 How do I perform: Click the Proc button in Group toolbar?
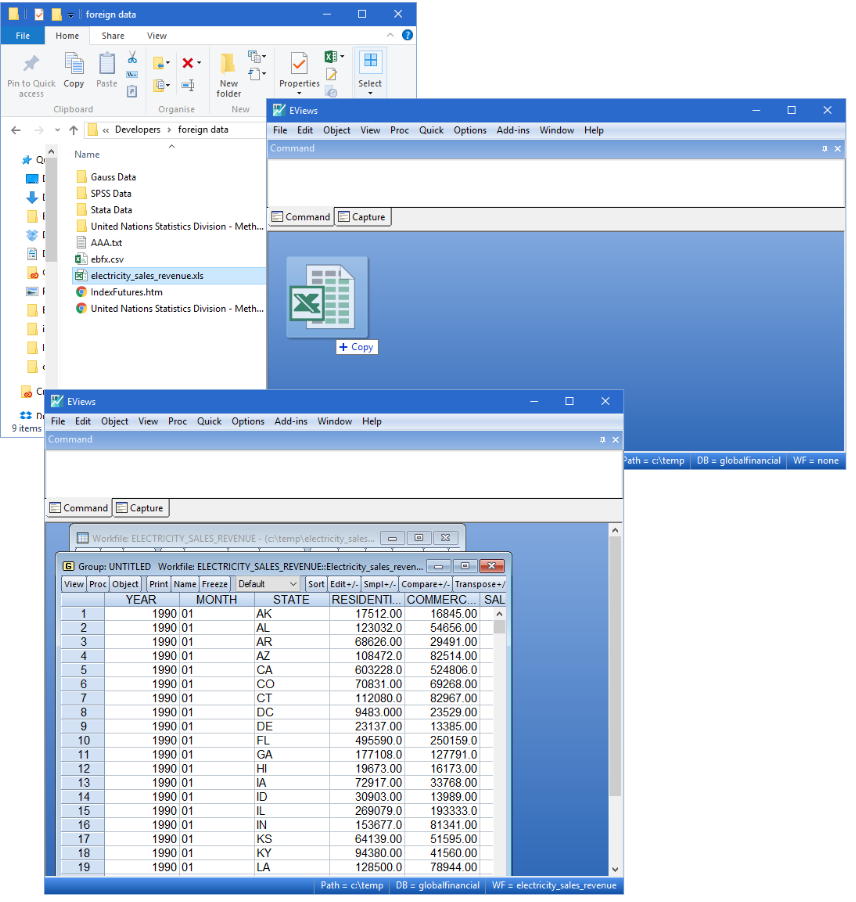pyautogui.click(x=98, y=584)
